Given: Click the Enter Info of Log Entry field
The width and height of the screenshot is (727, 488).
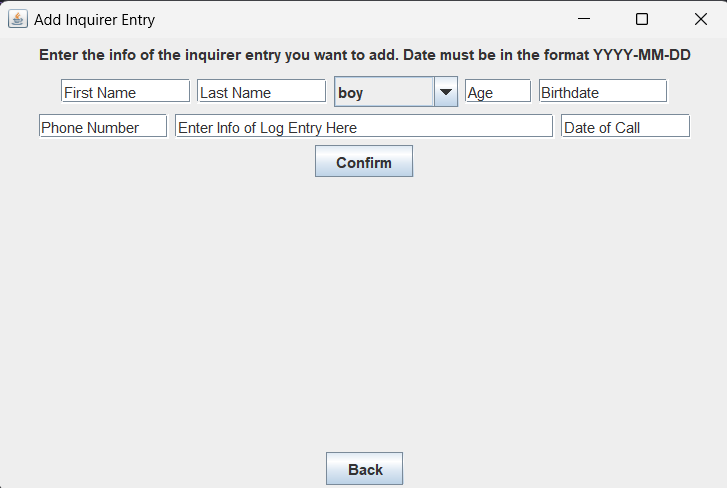Looking at the screenshot, I should pyautogui.click(x=363, y=127).
